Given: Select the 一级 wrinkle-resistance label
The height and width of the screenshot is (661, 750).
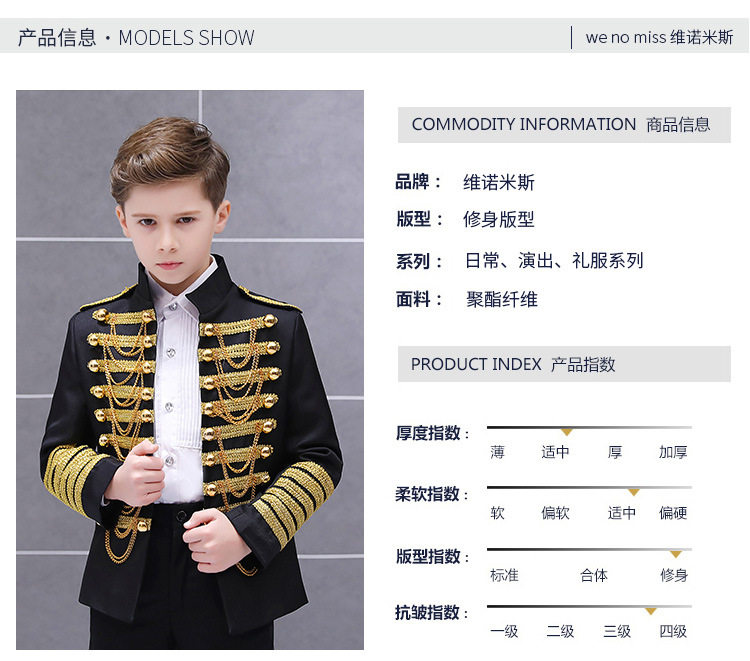Looking at the screenshot, I should click(504, 631).
